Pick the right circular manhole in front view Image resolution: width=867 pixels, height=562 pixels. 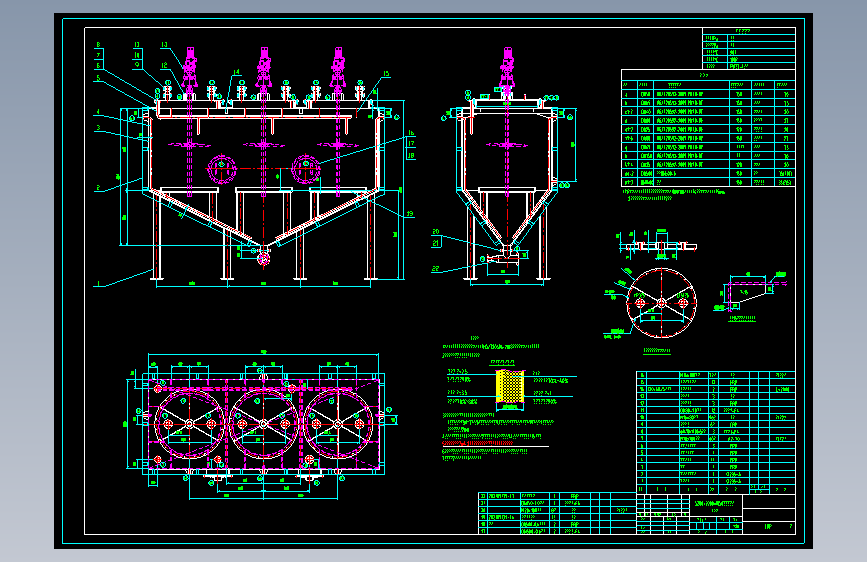click(306, 169)
